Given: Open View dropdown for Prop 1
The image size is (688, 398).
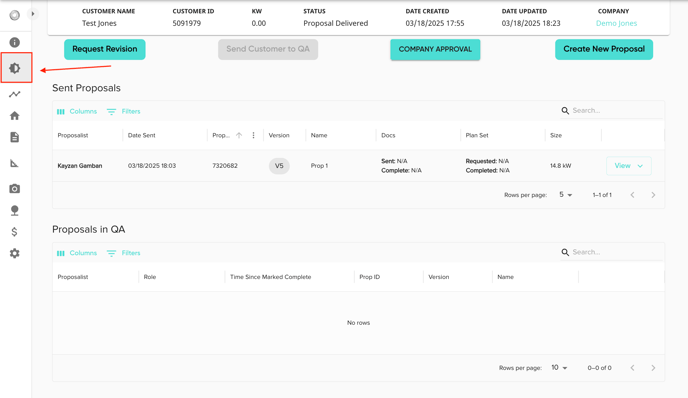Looking at the screenshot, I should click(628, 166).
